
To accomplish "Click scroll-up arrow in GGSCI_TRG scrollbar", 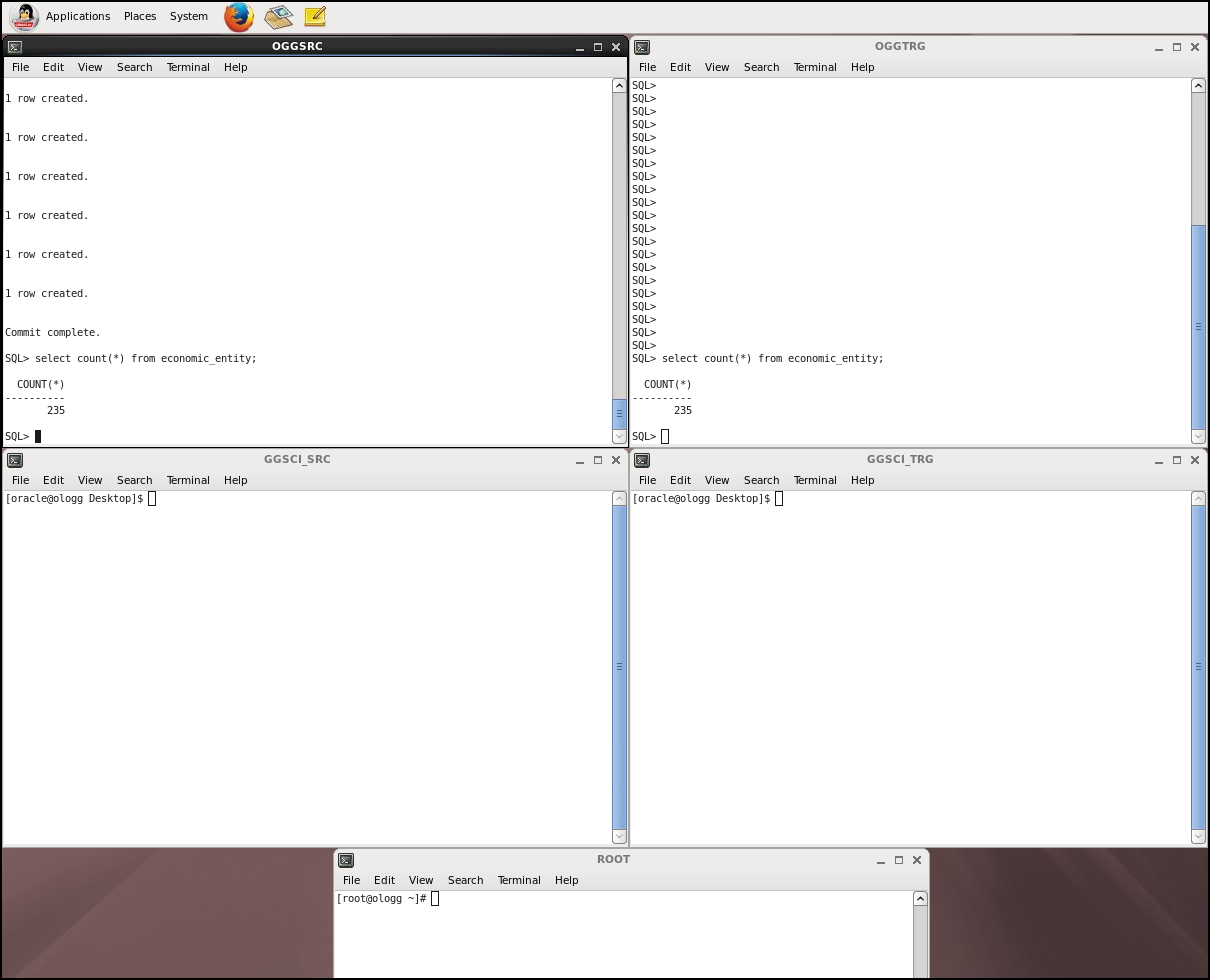I will tap(1198, 499).
